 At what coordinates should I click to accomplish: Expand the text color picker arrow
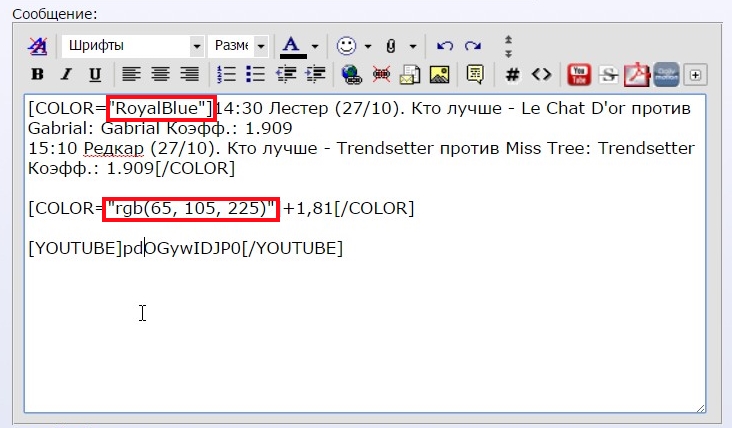click(x=315, y=46)
